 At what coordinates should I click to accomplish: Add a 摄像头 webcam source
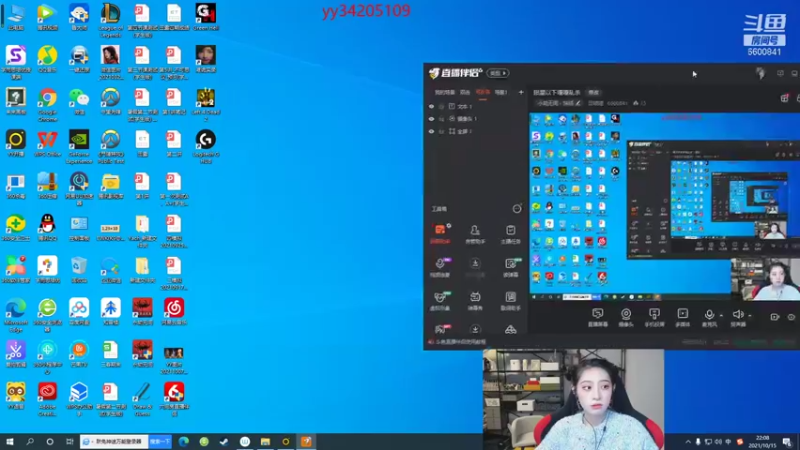[x=626, y=316]
